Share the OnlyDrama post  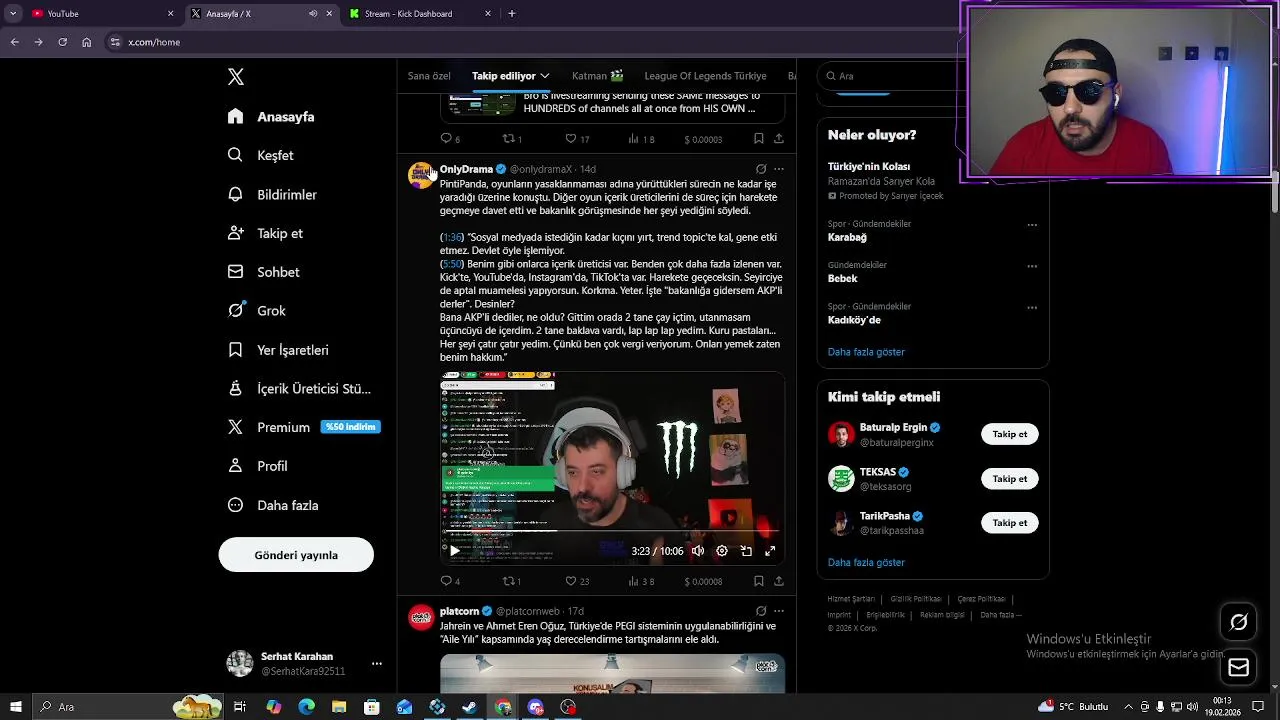pyautogui.click(x=779, y=581)
